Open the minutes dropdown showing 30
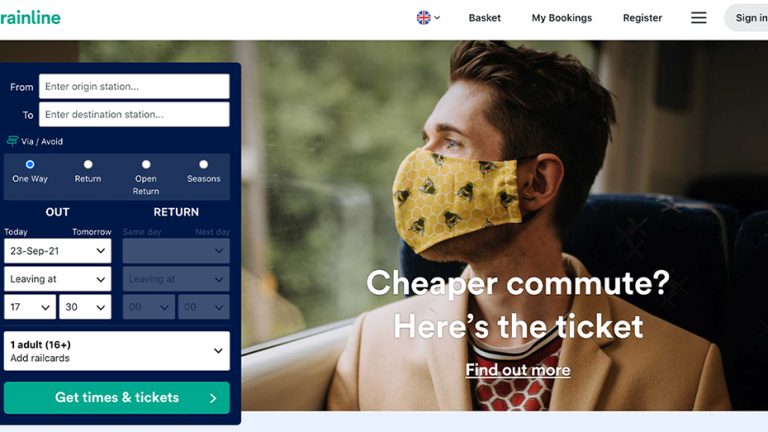 click(x=85, y=307)
